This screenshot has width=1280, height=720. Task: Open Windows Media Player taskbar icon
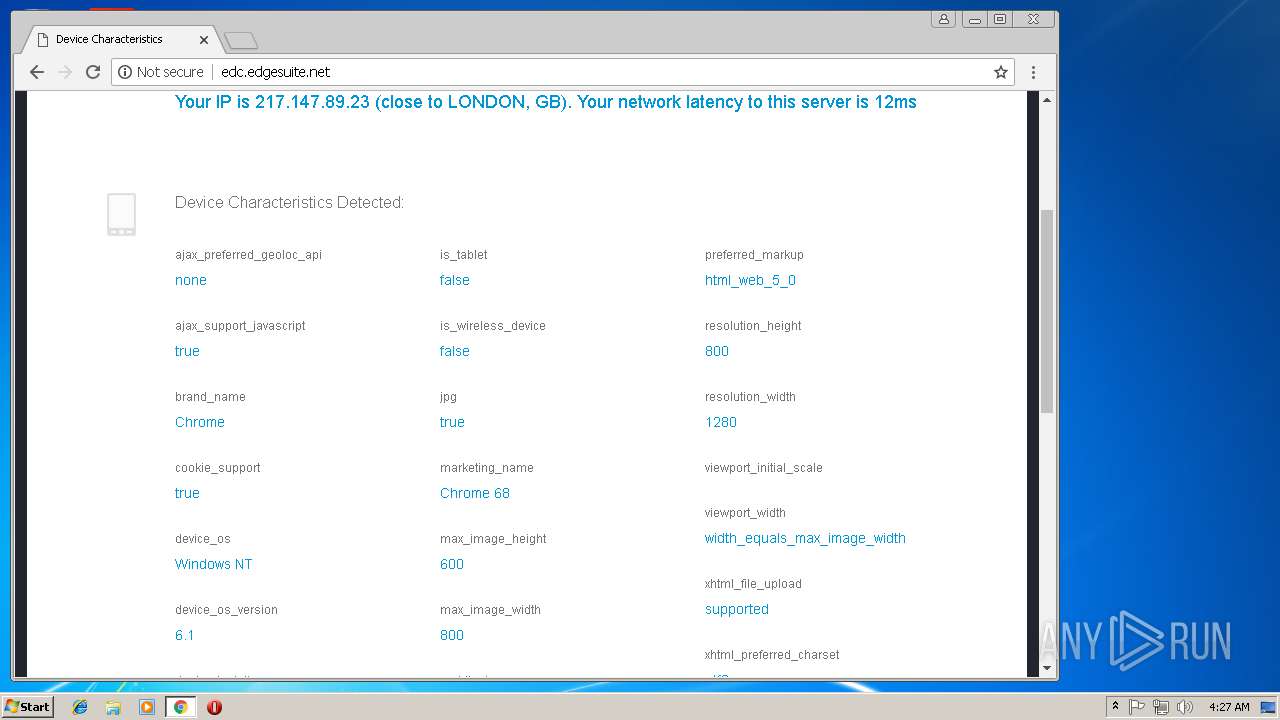click(x=147, y=707)
